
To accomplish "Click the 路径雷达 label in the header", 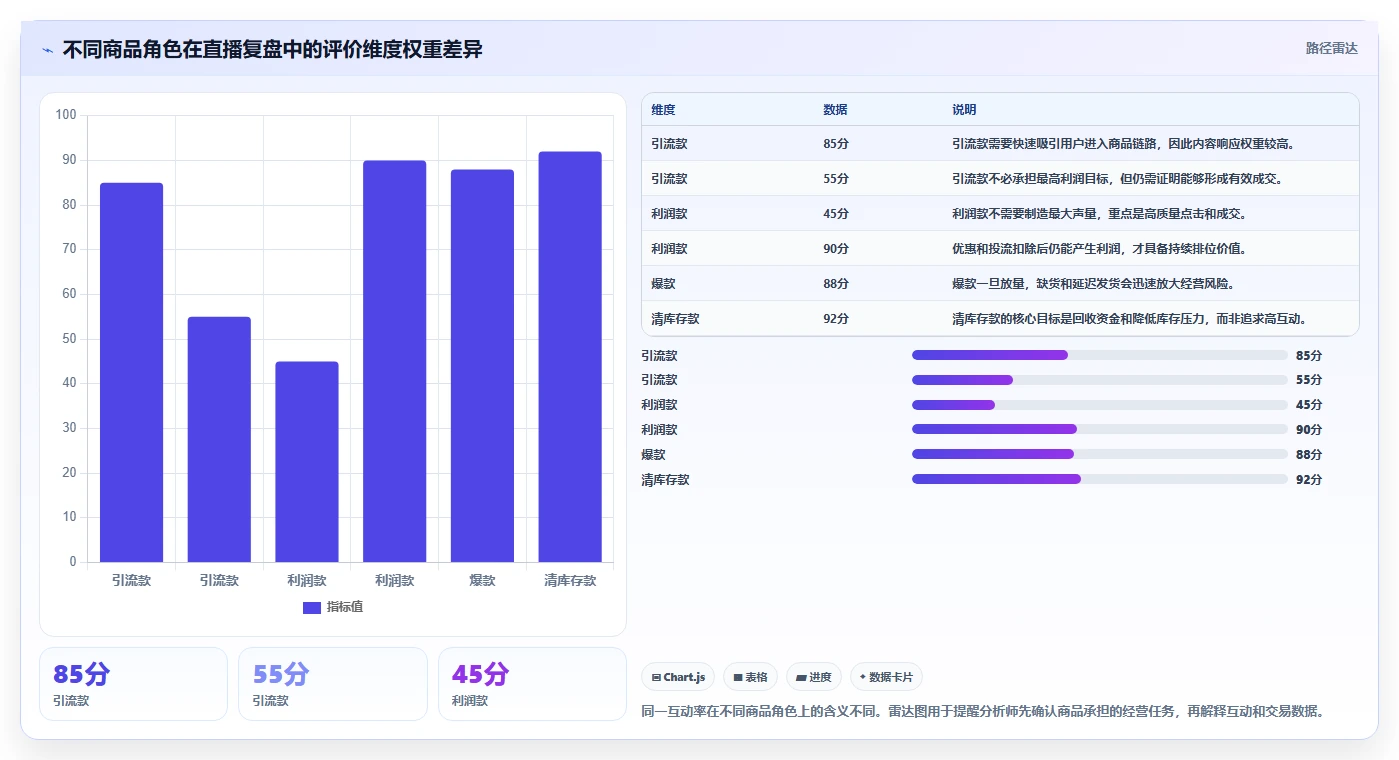I will [1331, 48].
